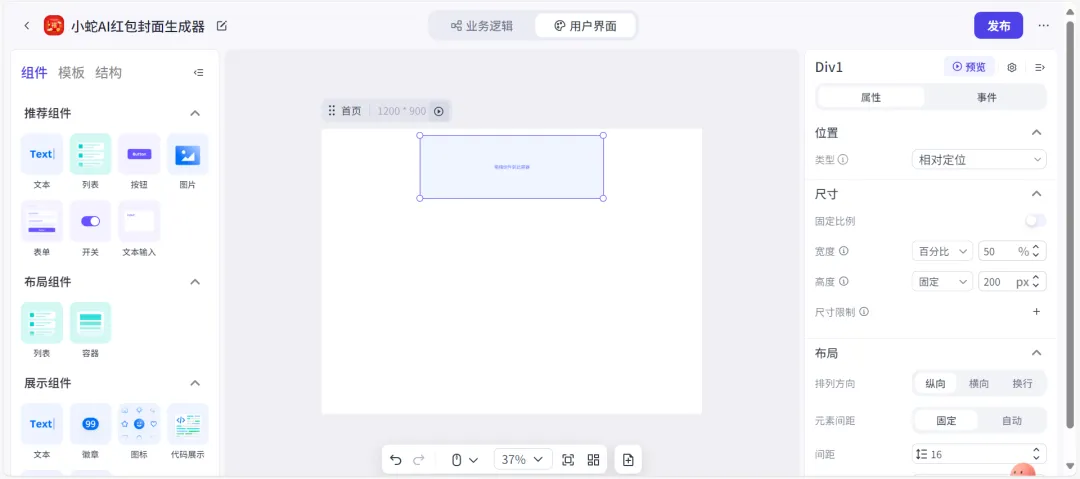Pick the 按钮 component icon

pos(139,154)
